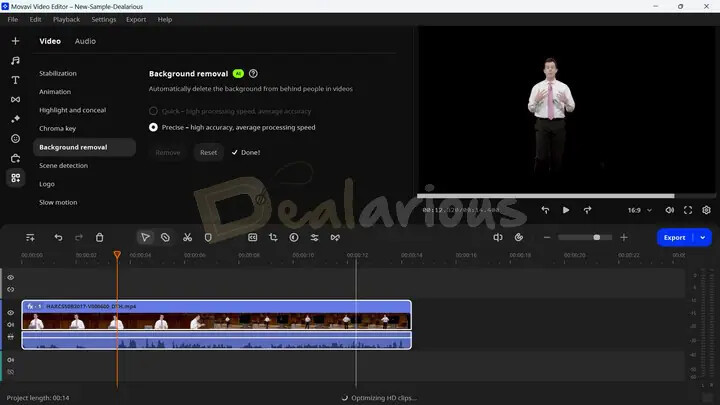Click the blue Export button
Viewport: 720px width, 405px height.
[675, 237]
